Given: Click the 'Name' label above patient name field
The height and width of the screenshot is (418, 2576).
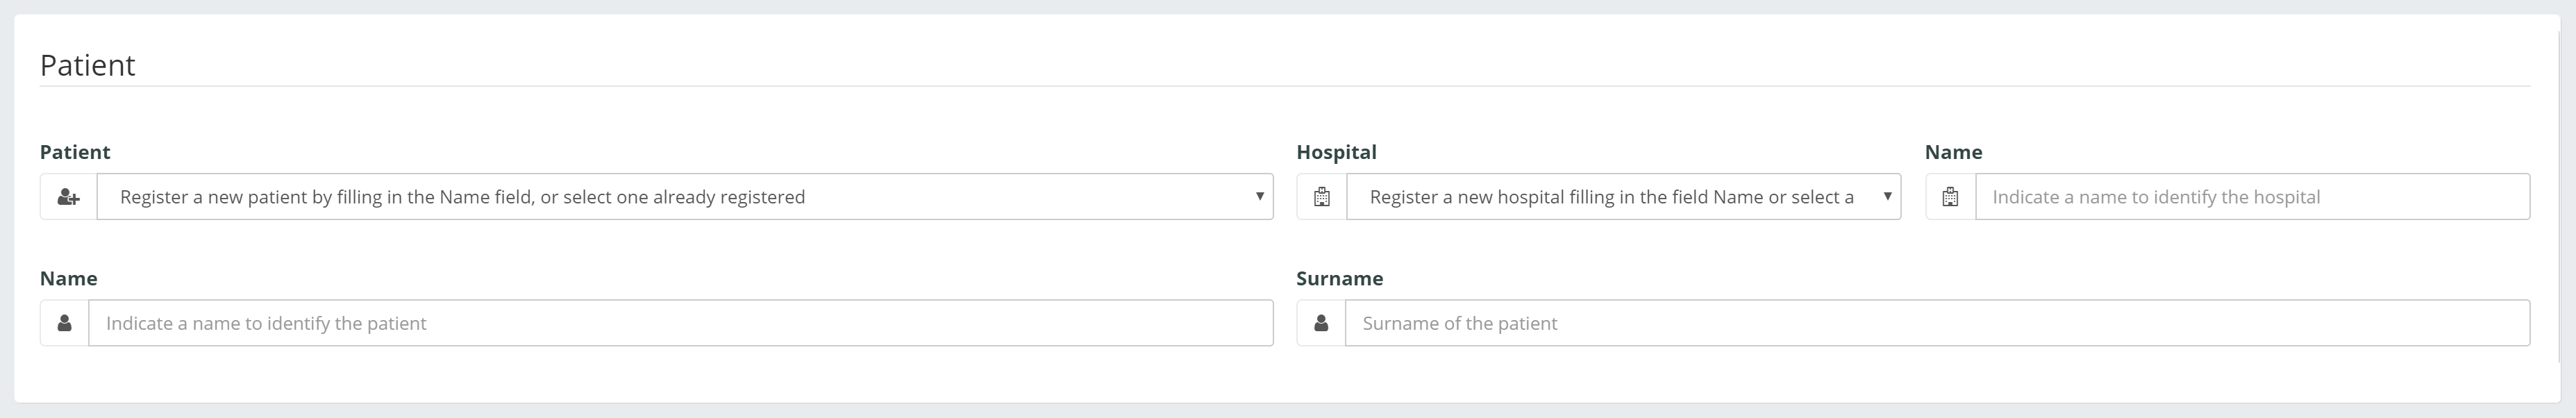Looking at the screenshot, I should coord(68,278).
